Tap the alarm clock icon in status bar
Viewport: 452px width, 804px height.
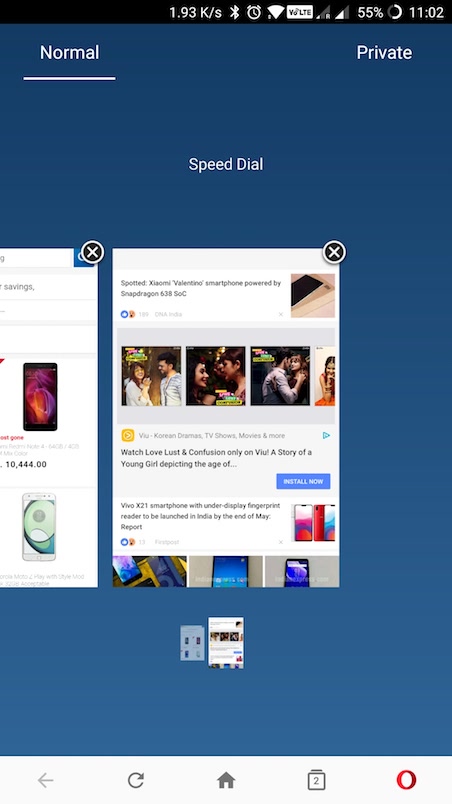pyautogui.click(x=254, y=12)
